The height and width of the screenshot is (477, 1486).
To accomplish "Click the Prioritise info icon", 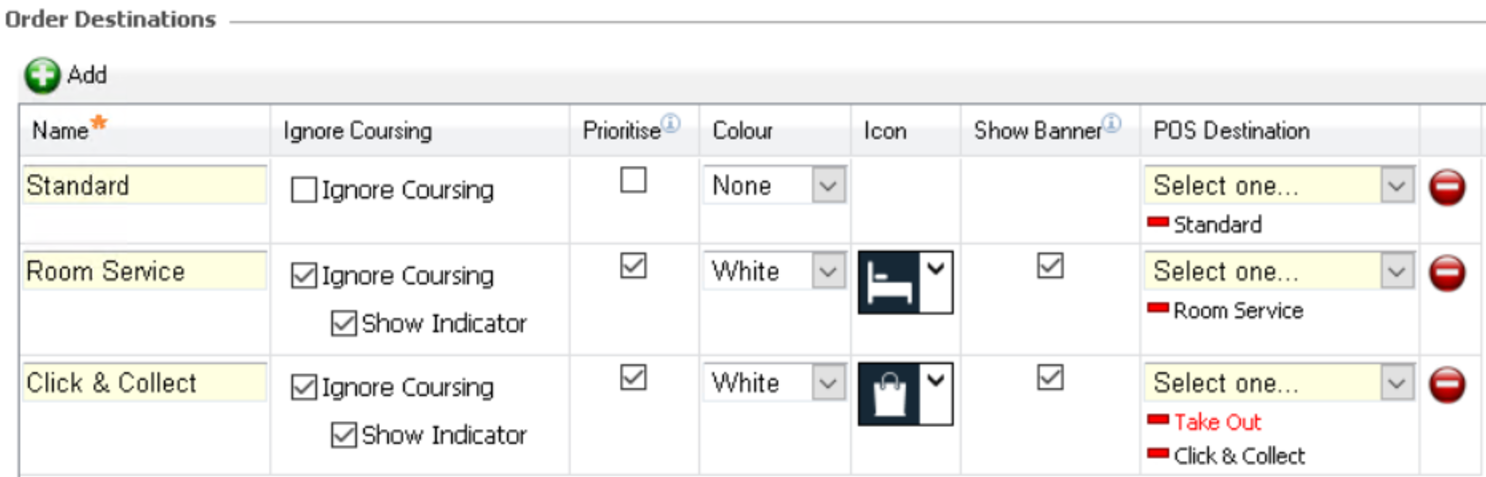I will pos(671,124).
